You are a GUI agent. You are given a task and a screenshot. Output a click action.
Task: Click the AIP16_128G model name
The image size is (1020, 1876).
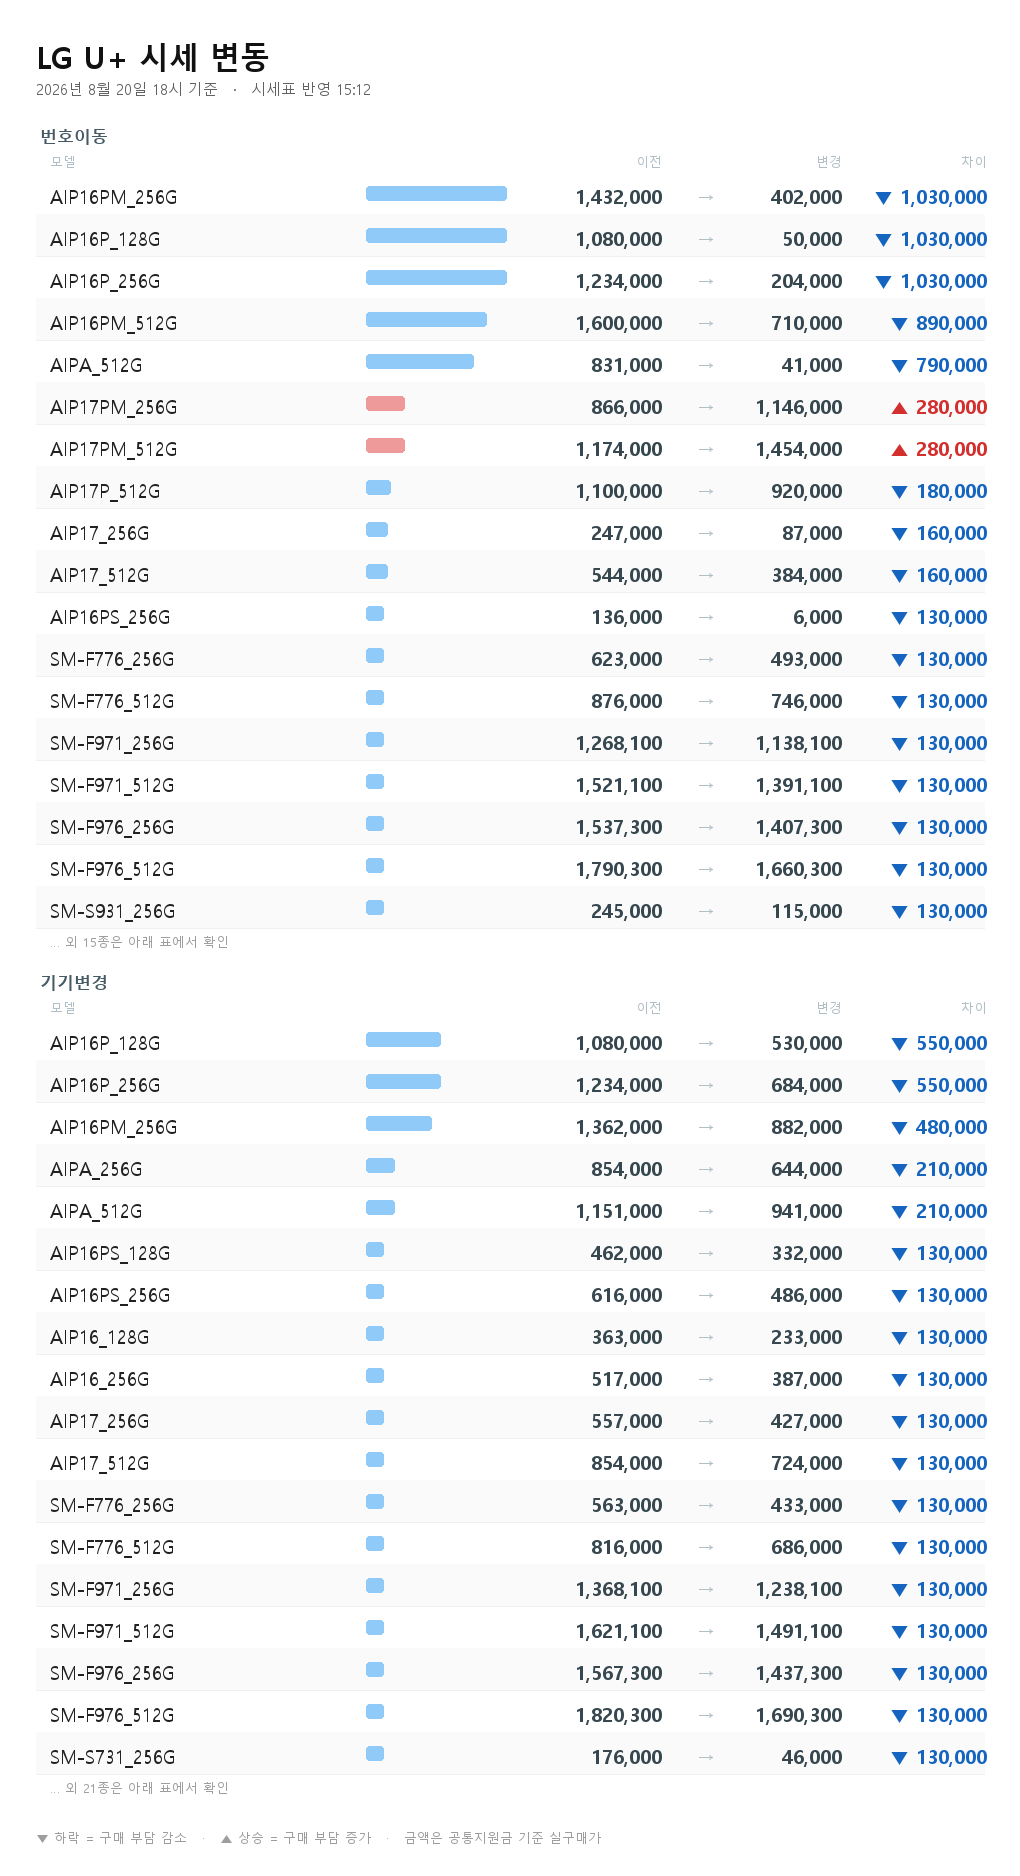[100, 1338]
